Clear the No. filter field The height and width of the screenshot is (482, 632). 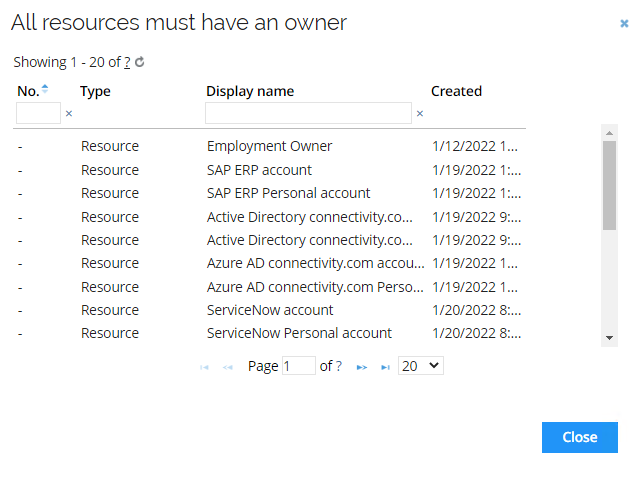(x=69, y=114)
